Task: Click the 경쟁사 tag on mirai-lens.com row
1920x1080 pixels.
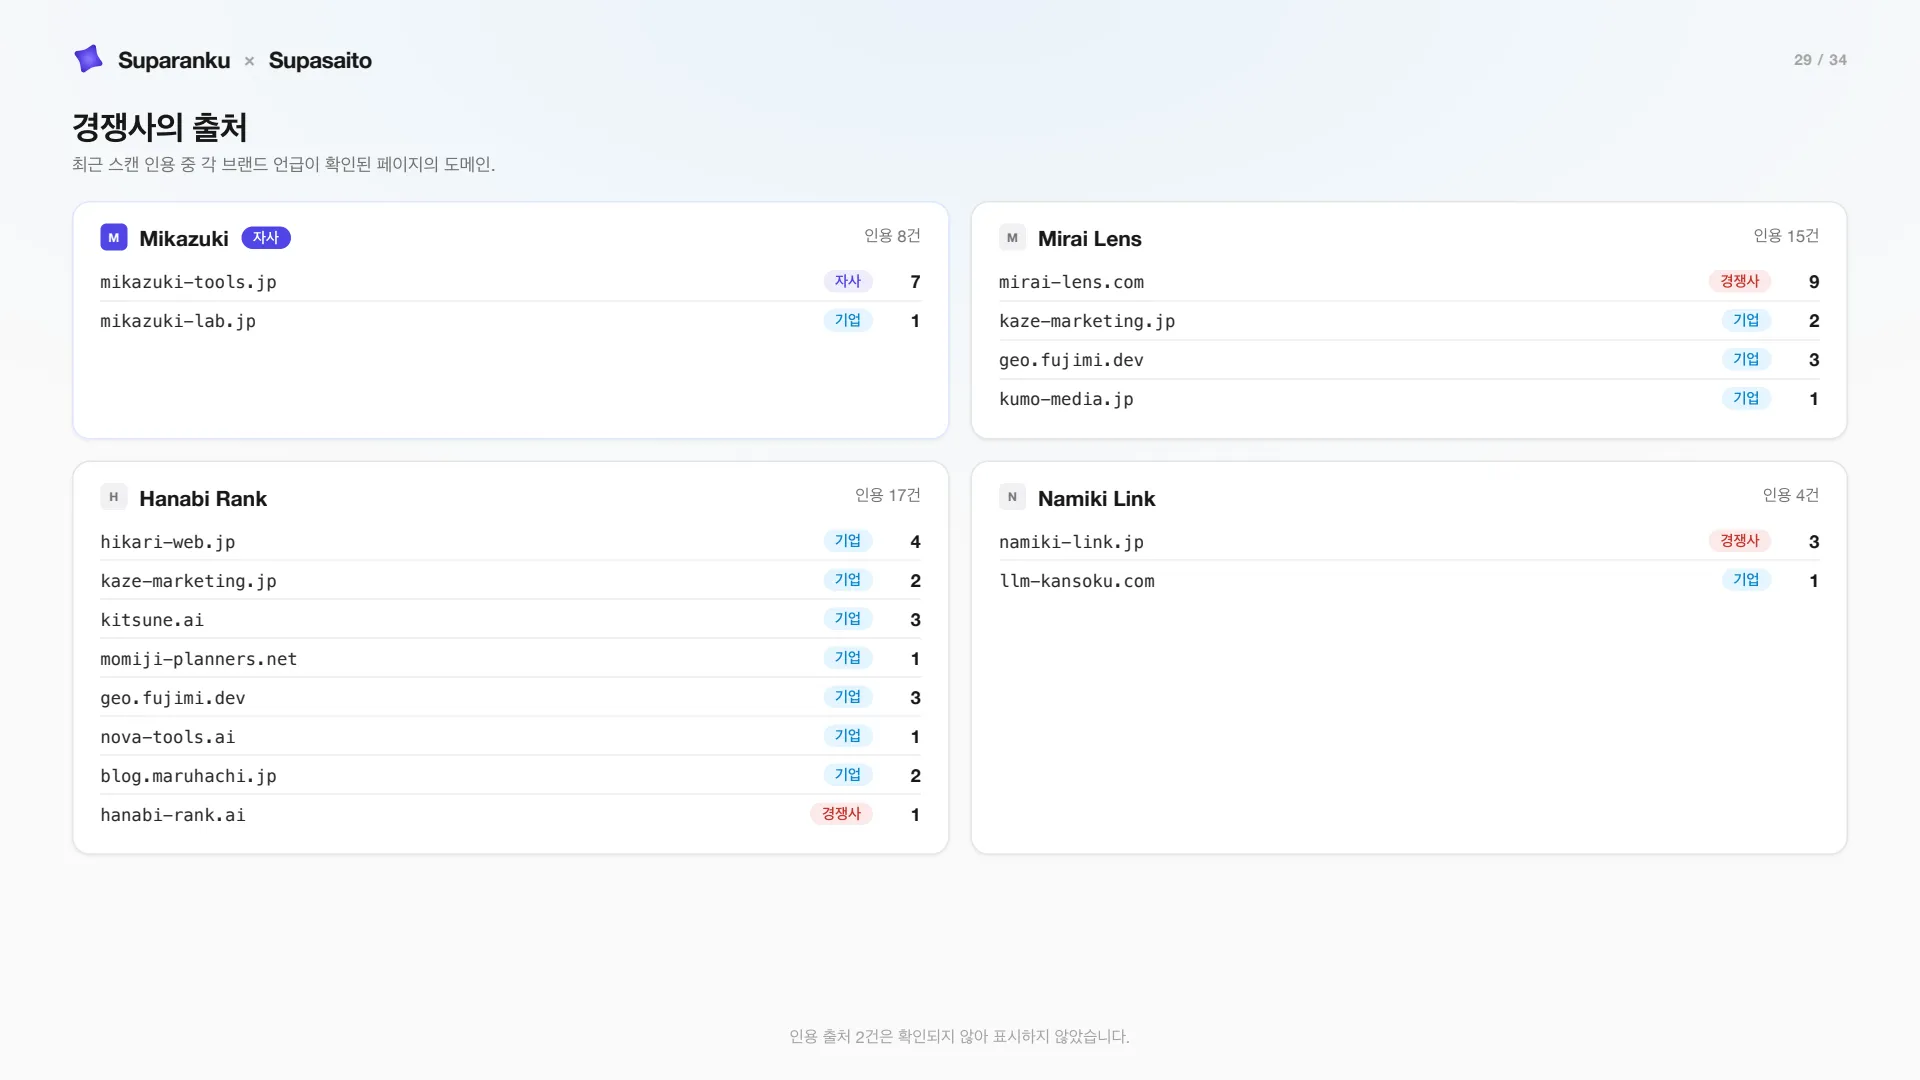Action: point(1739,282)
